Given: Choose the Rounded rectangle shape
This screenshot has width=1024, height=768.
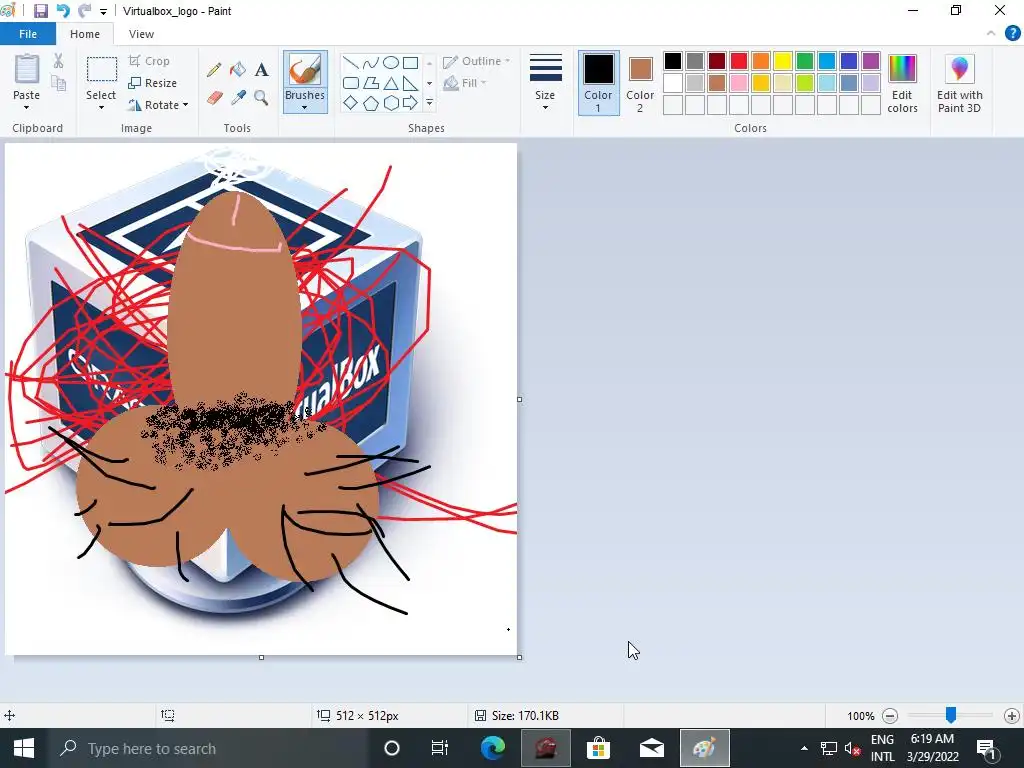Looking at the screenshot, I should point(351,83).
